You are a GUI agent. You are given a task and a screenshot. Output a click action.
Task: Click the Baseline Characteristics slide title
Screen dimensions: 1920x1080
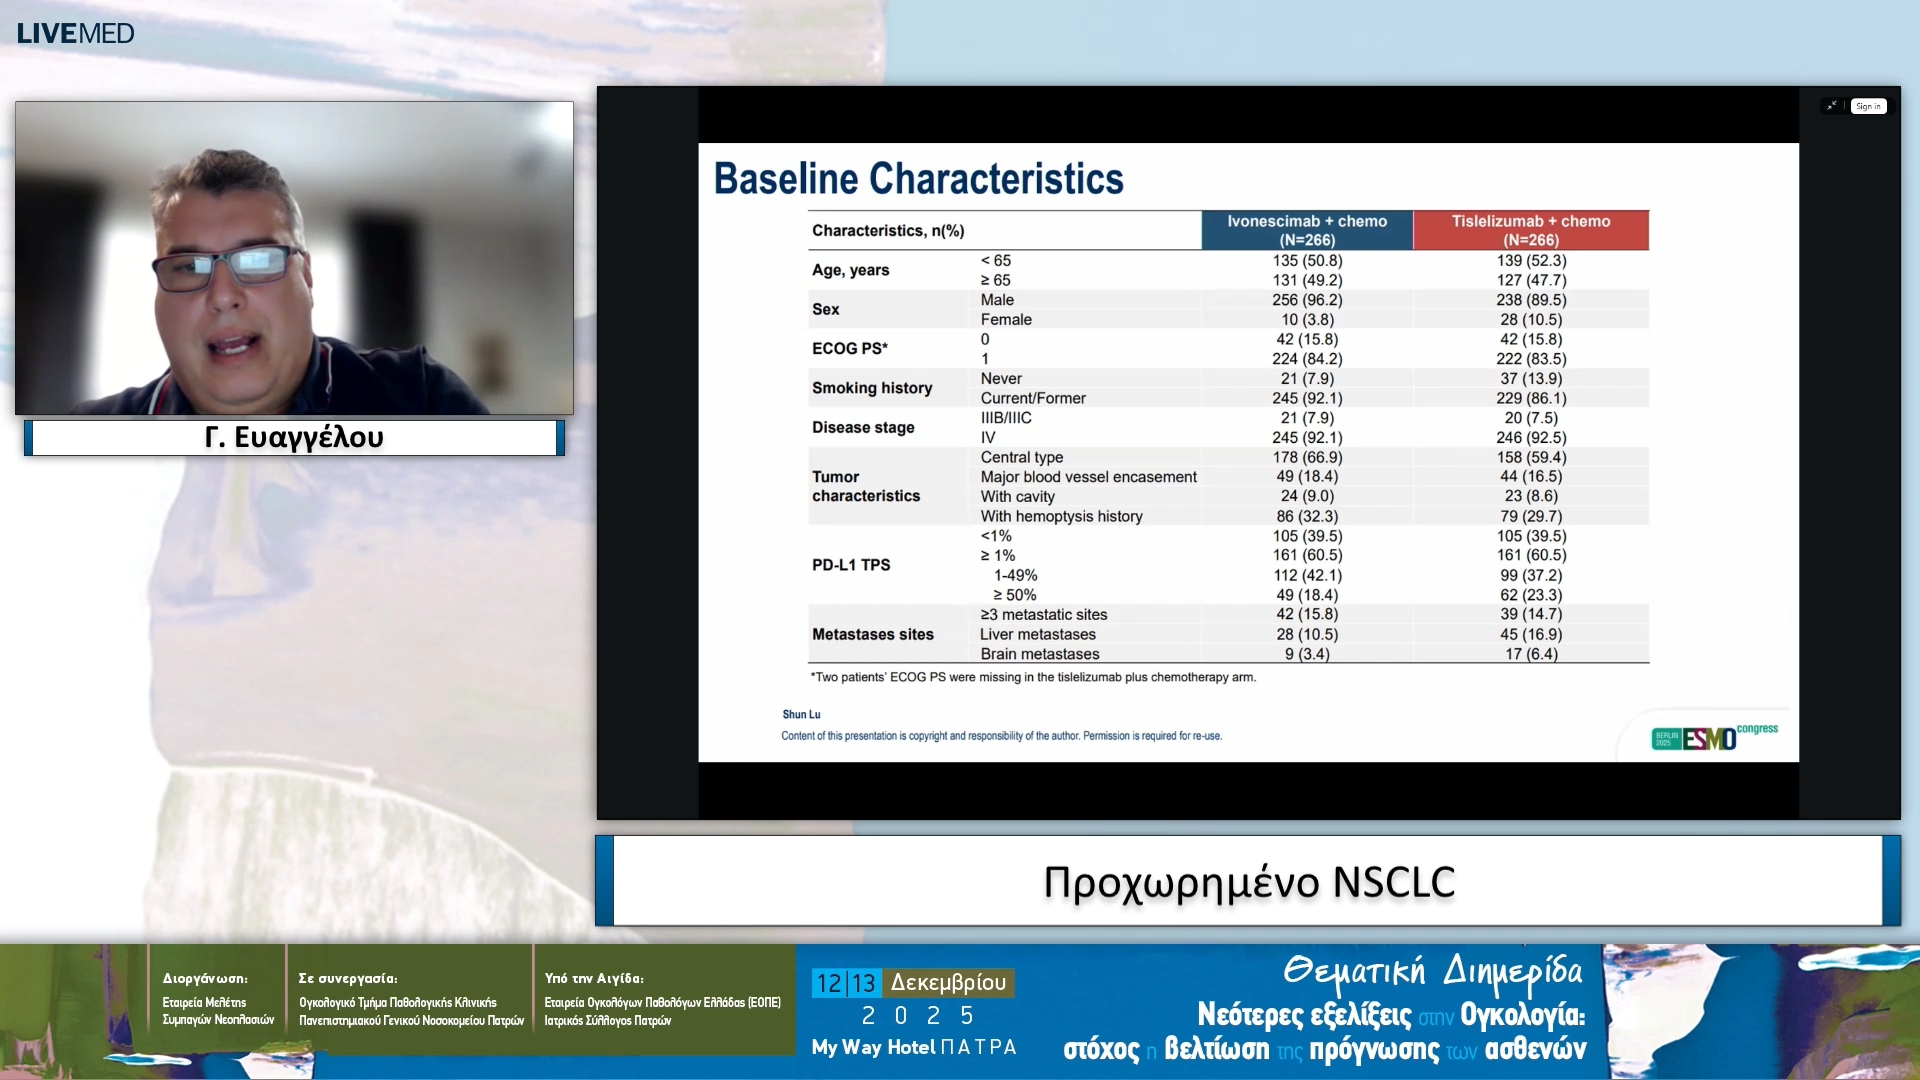(x=918, y=179)
